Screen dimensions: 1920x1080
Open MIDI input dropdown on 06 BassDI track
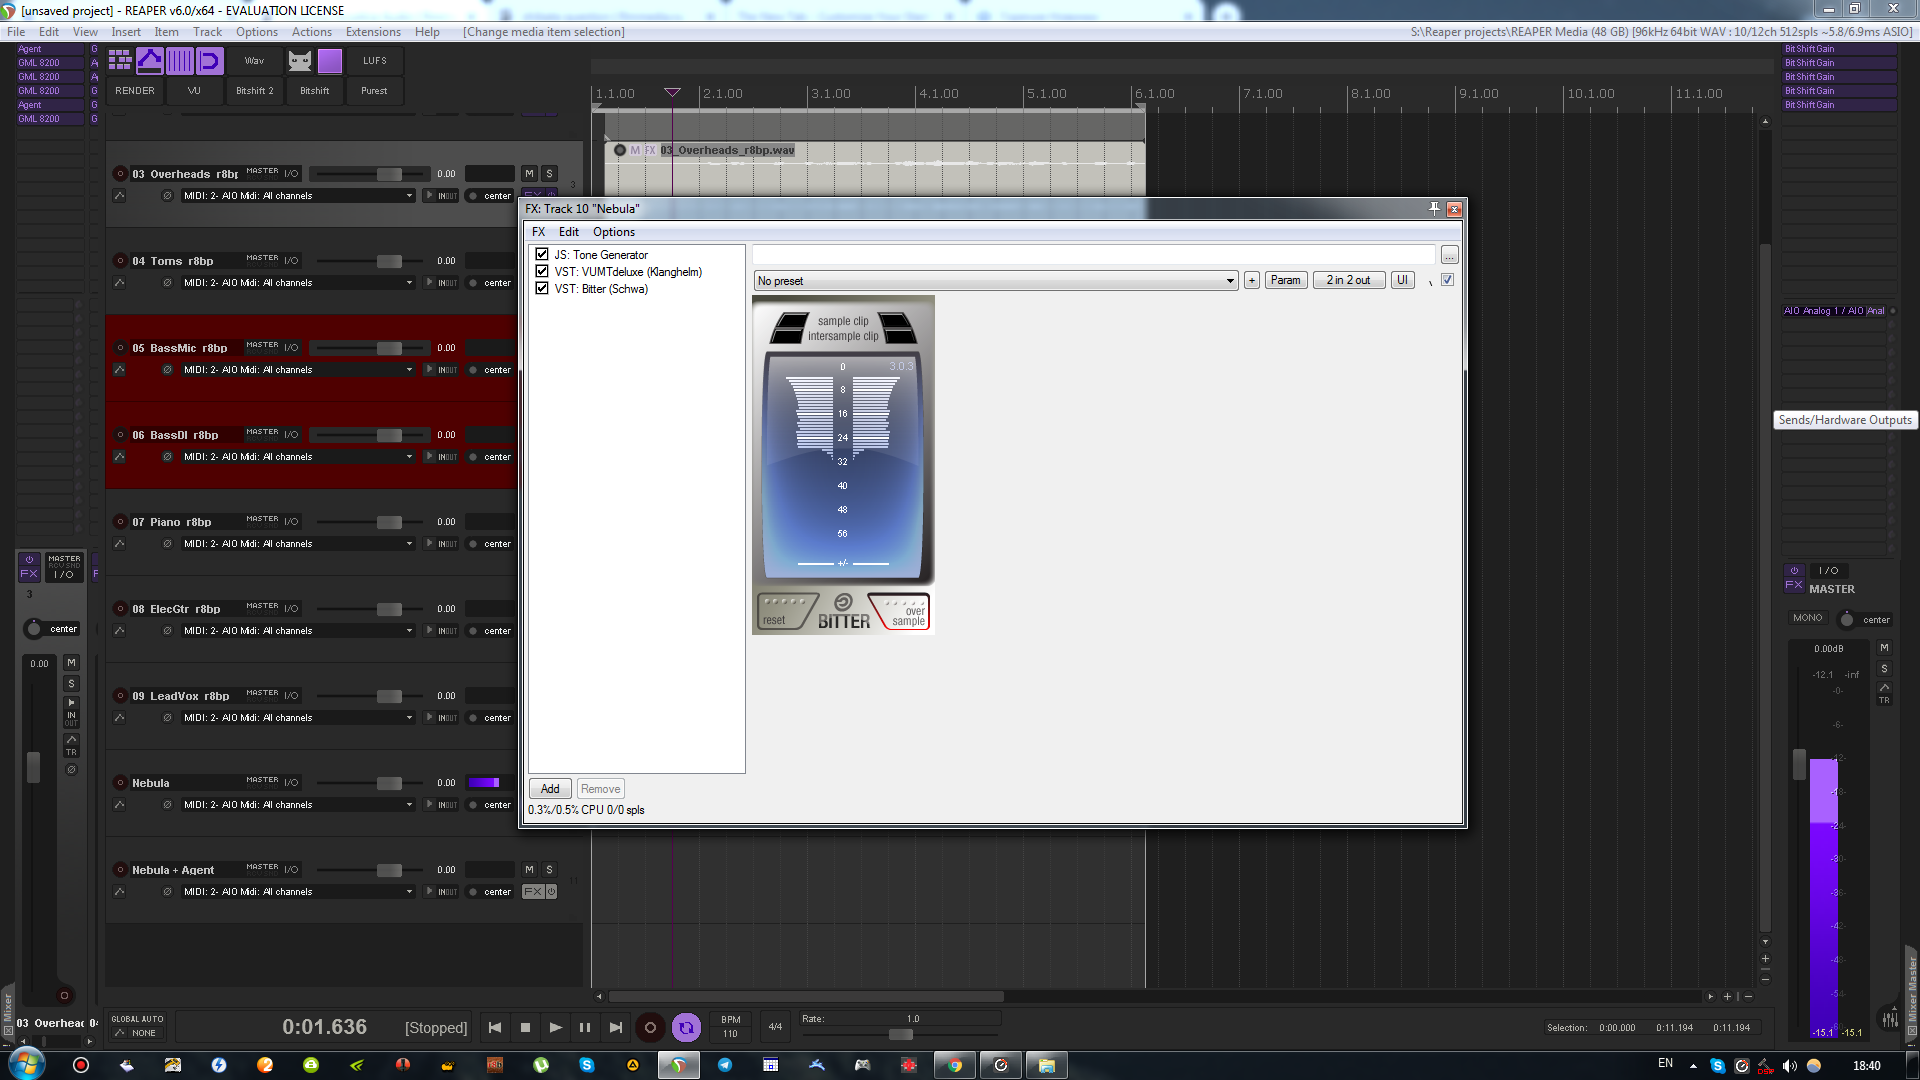[298, 457]
